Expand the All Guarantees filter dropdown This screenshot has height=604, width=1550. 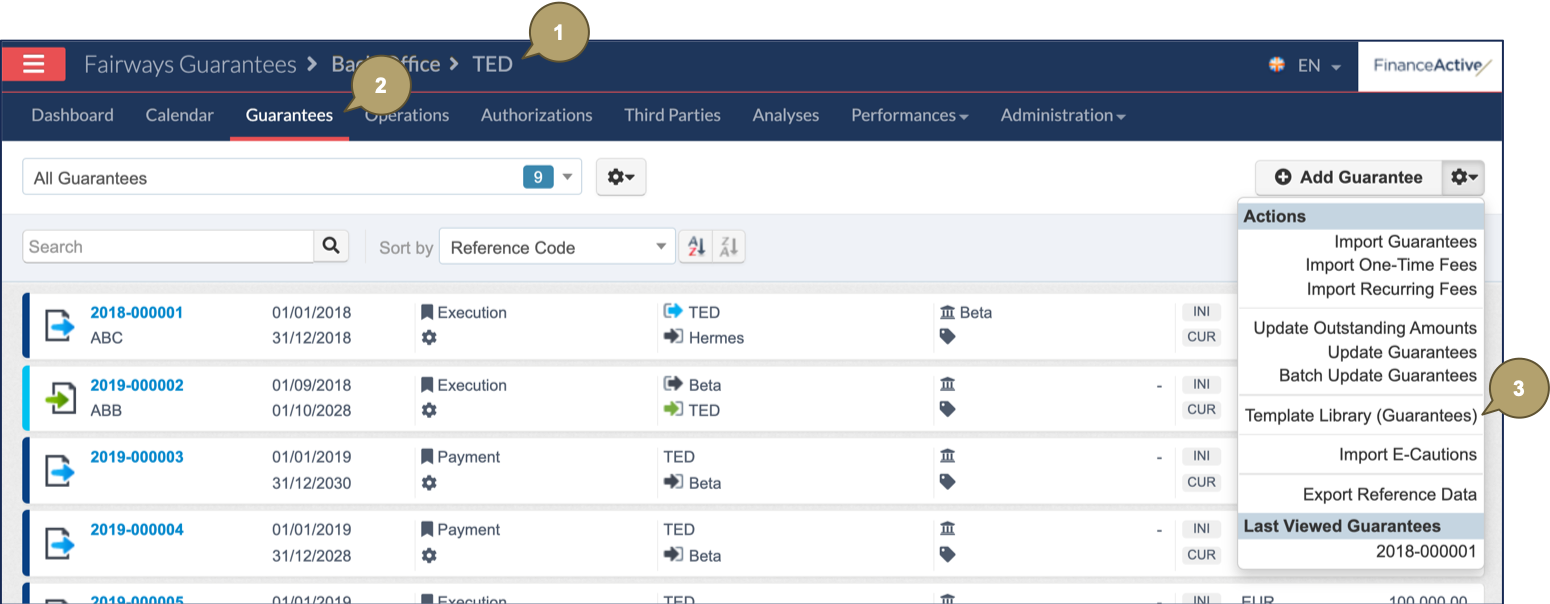(567, 177)
